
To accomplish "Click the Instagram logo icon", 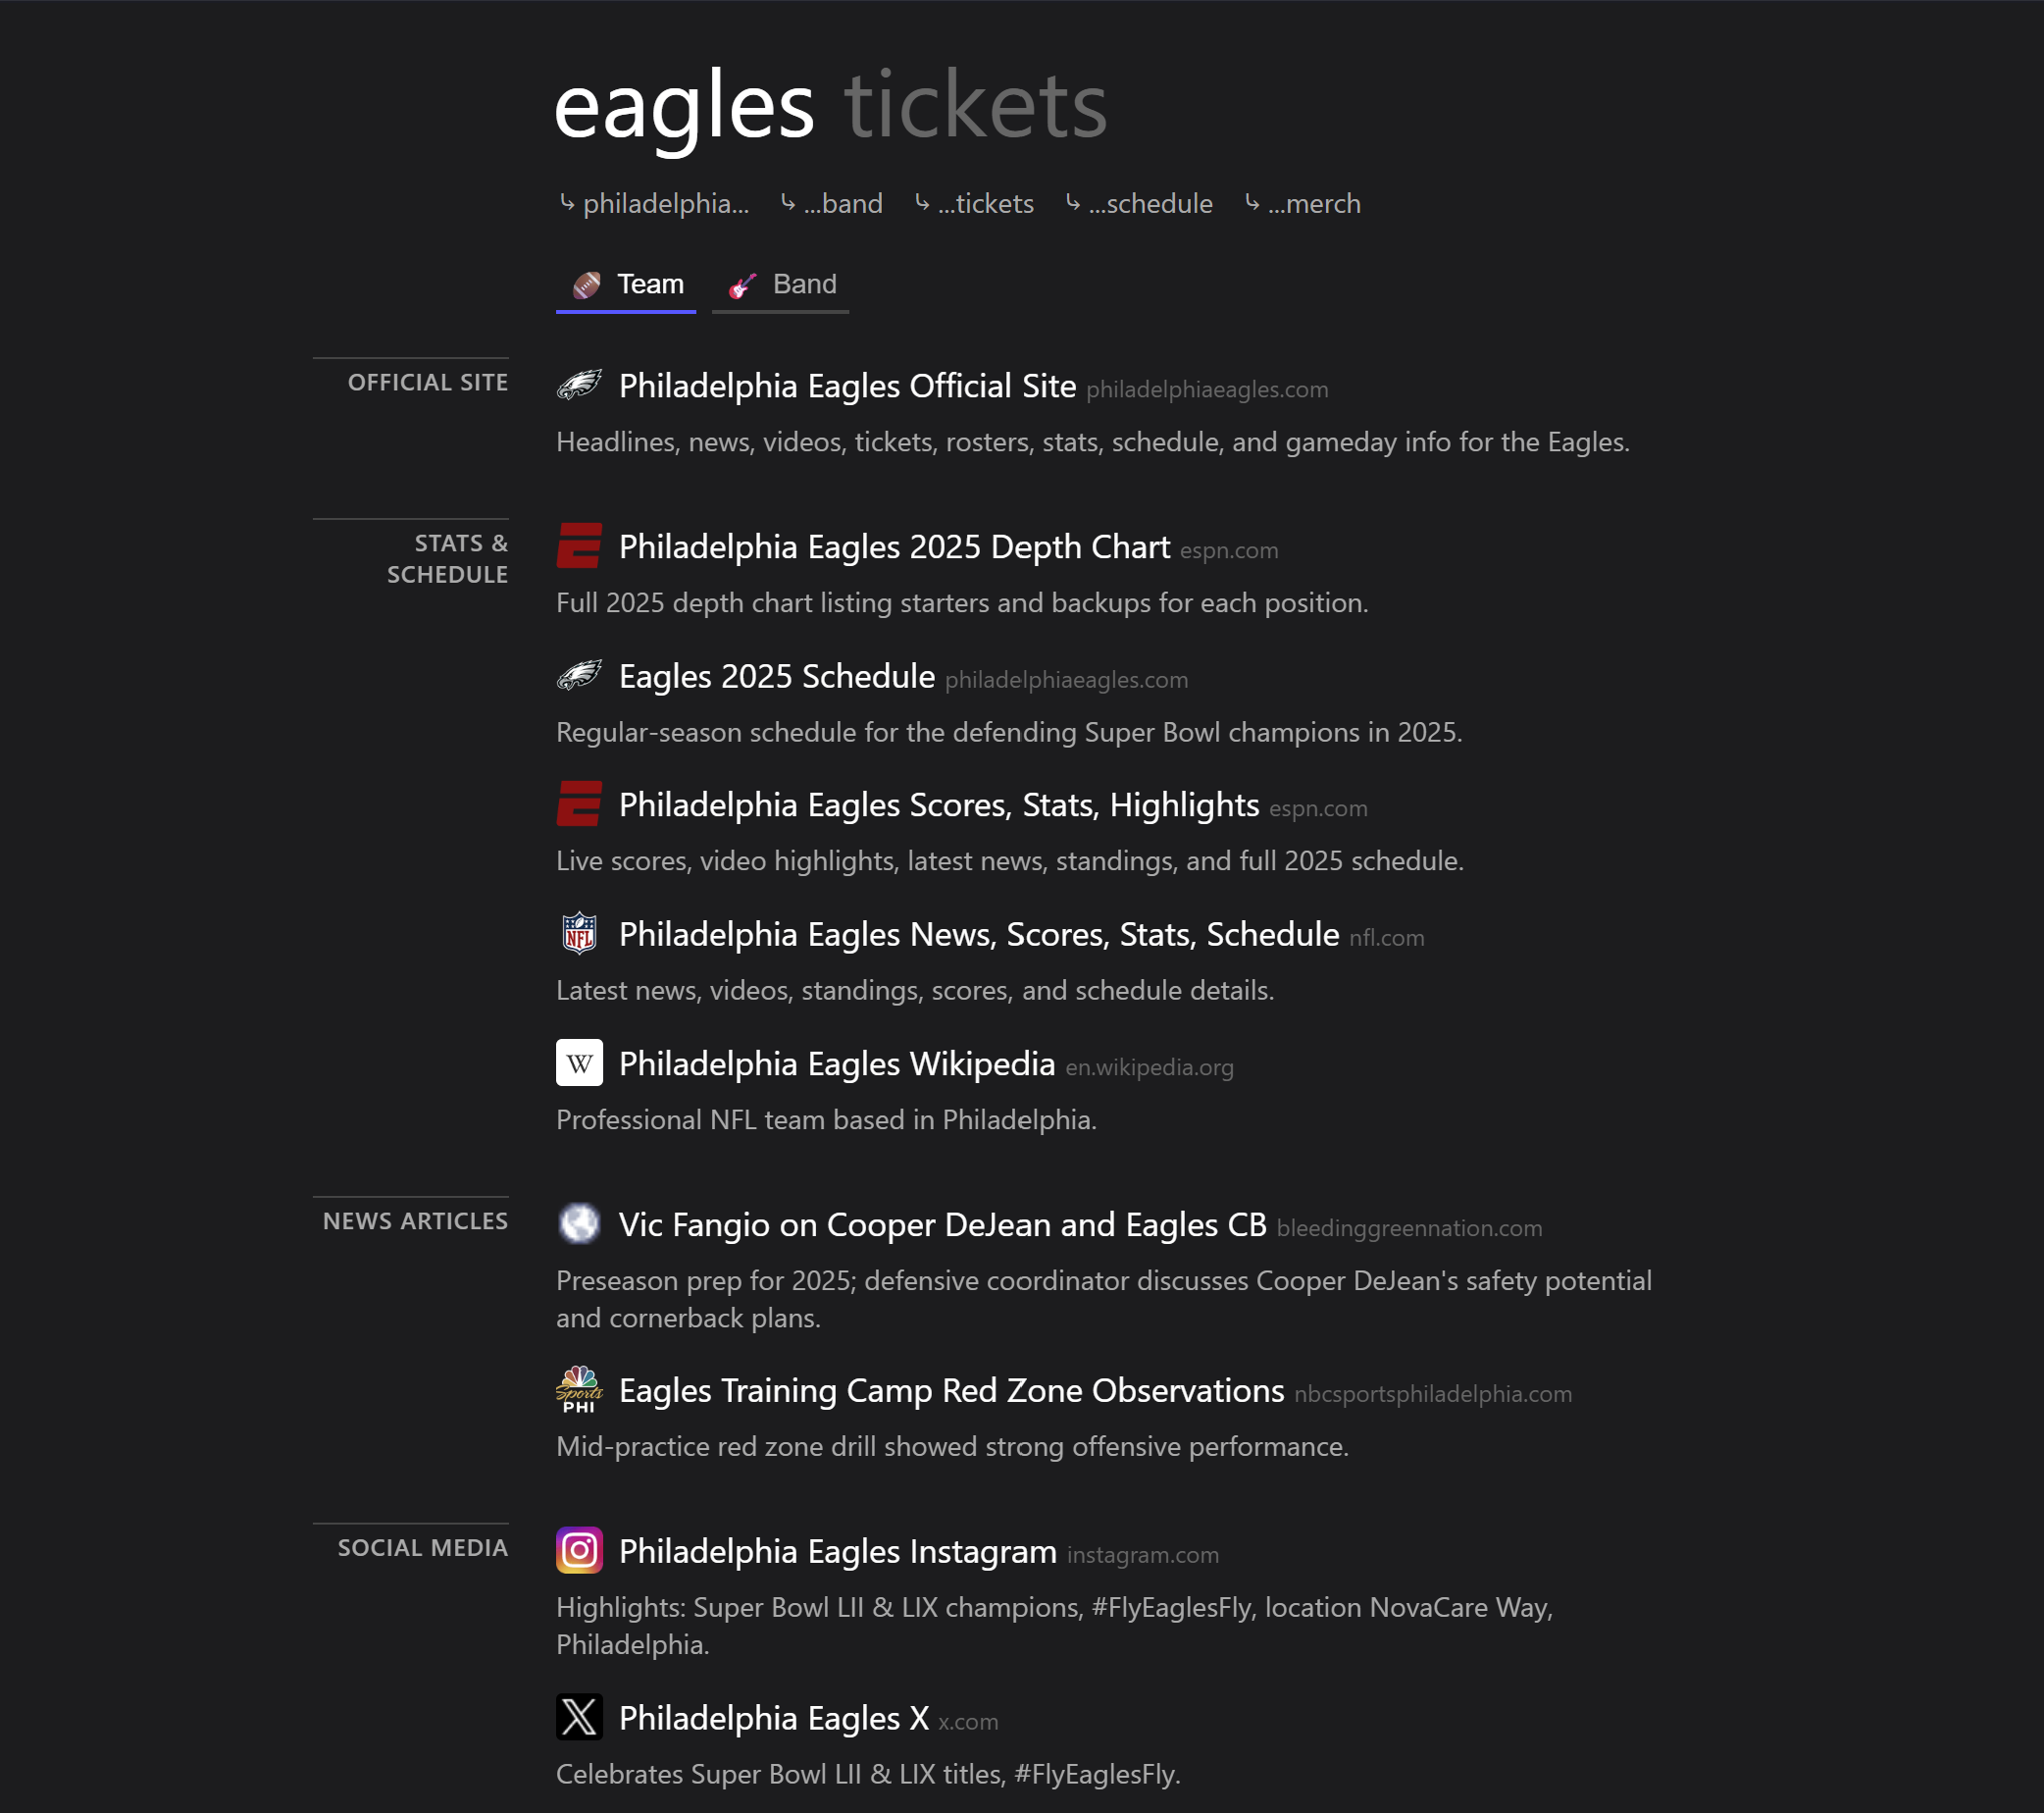I will point(579,1550).
